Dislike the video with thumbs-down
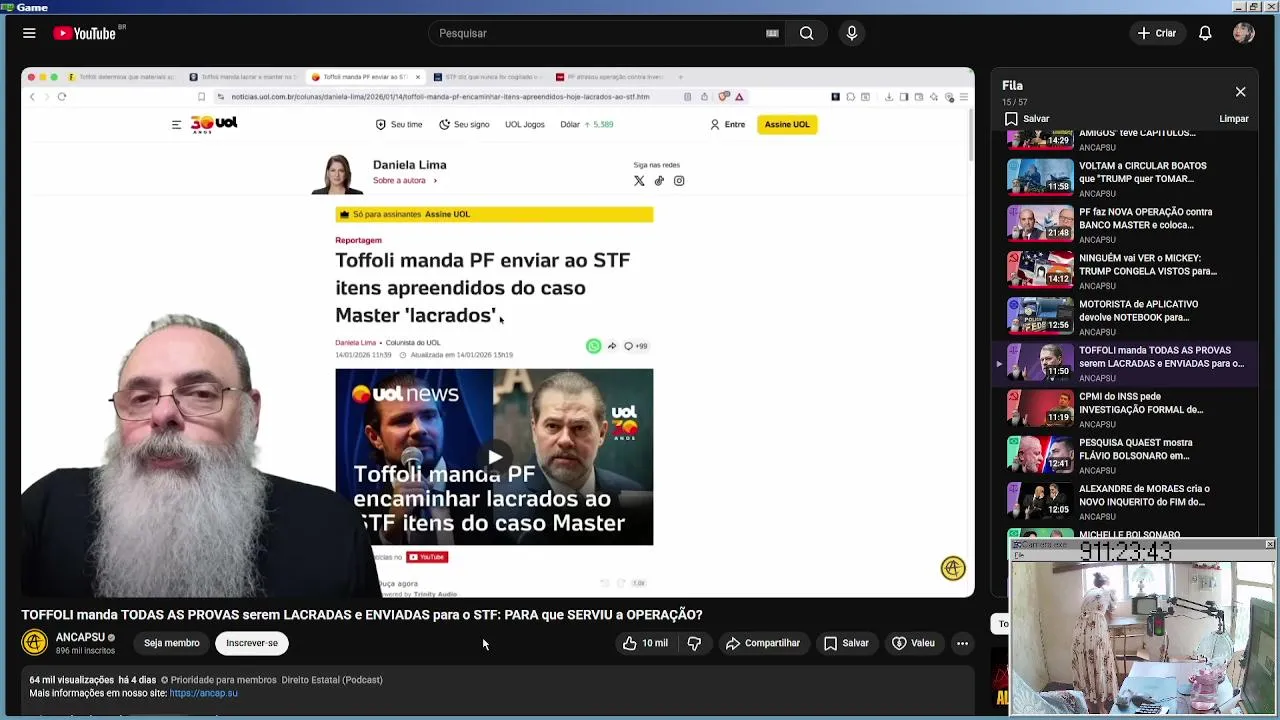1280x720 pixels. click(x=694, y=643)
